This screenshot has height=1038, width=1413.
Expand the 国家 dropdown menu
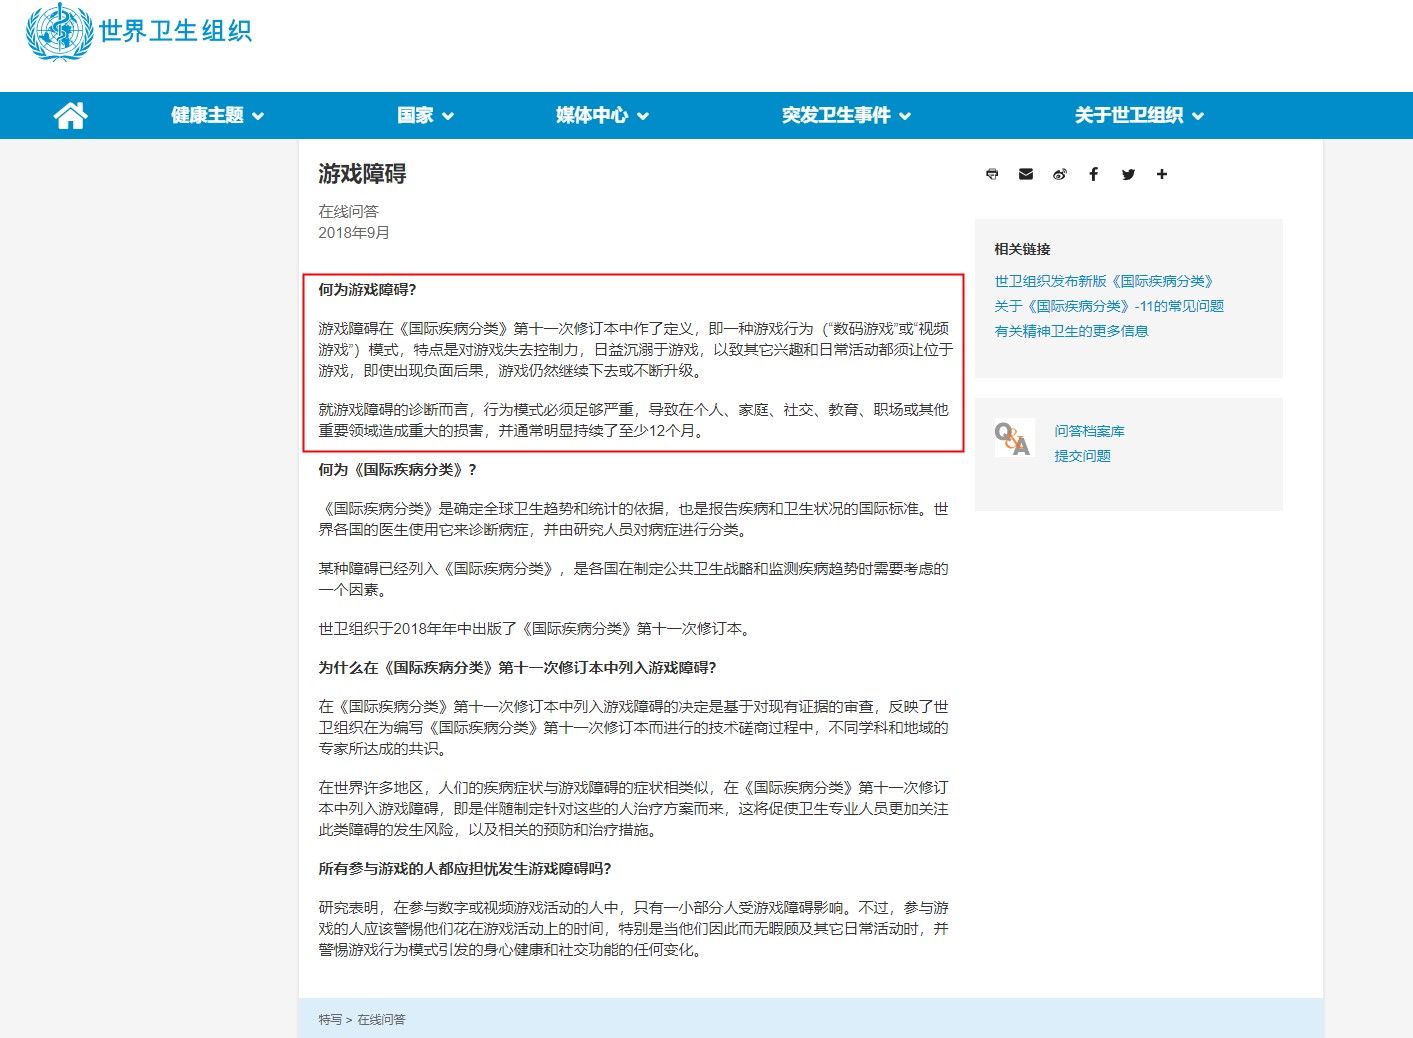coord(425,116)
